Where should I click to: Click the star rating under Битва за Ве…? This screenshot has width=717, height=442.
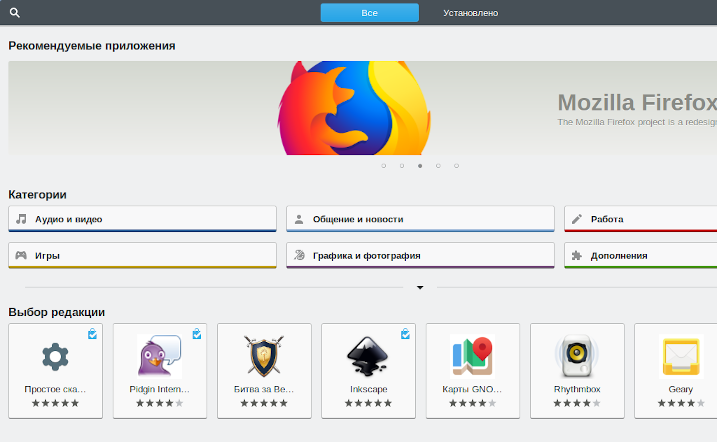(264, 403)
